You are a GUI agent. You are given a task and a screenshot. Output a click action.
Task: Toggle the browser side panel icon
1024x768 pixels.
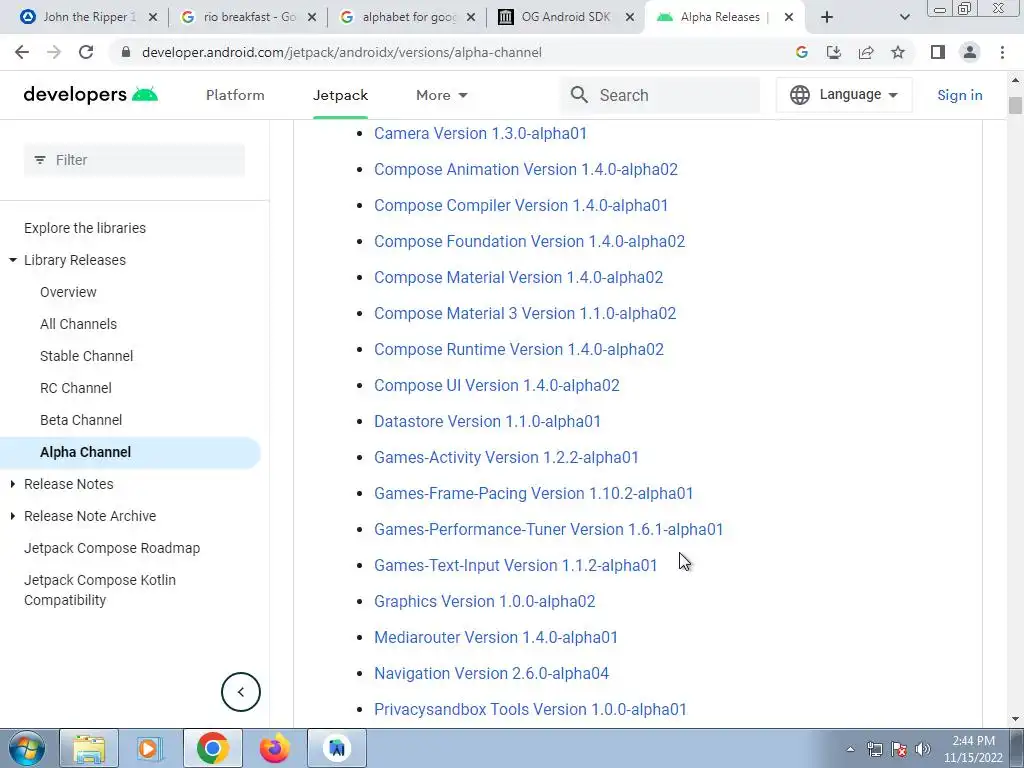coord(938,52)
